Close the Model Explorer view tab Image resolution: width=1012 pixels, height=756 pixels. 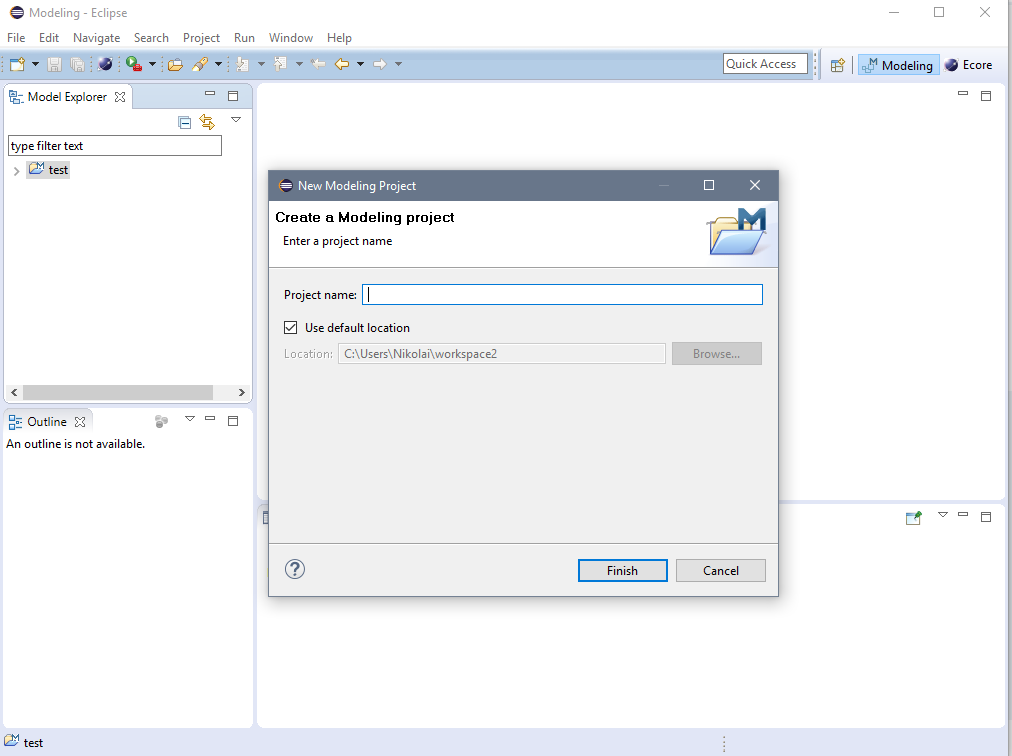[x=120, y=97]
